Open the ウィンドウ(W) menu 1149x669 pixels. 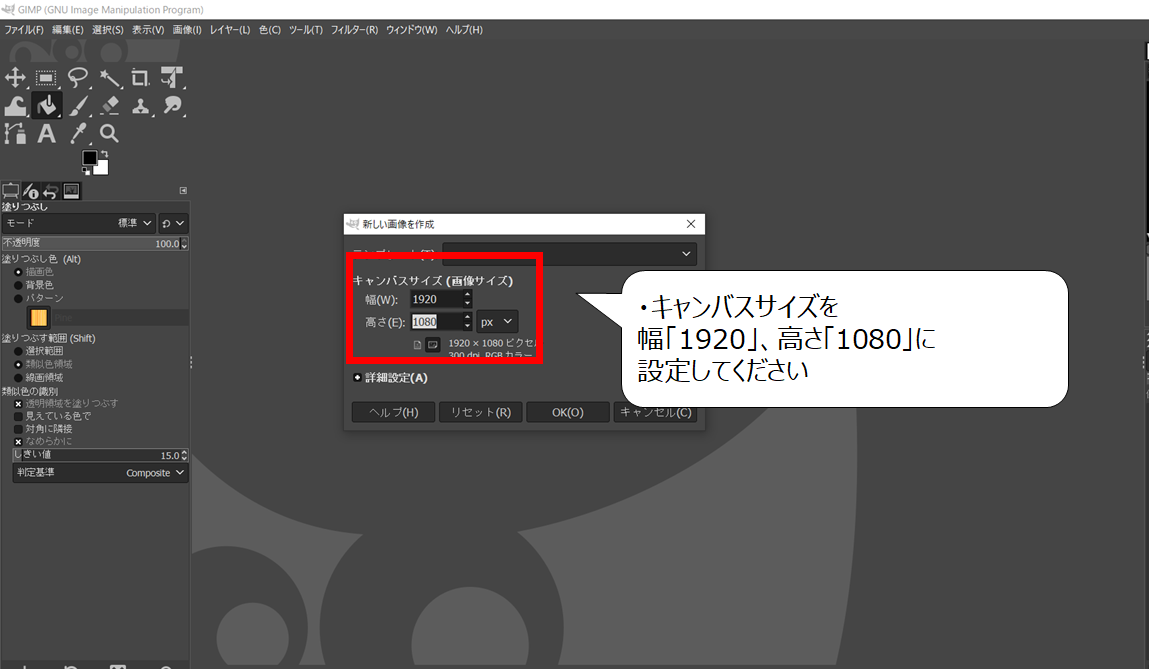411,30
